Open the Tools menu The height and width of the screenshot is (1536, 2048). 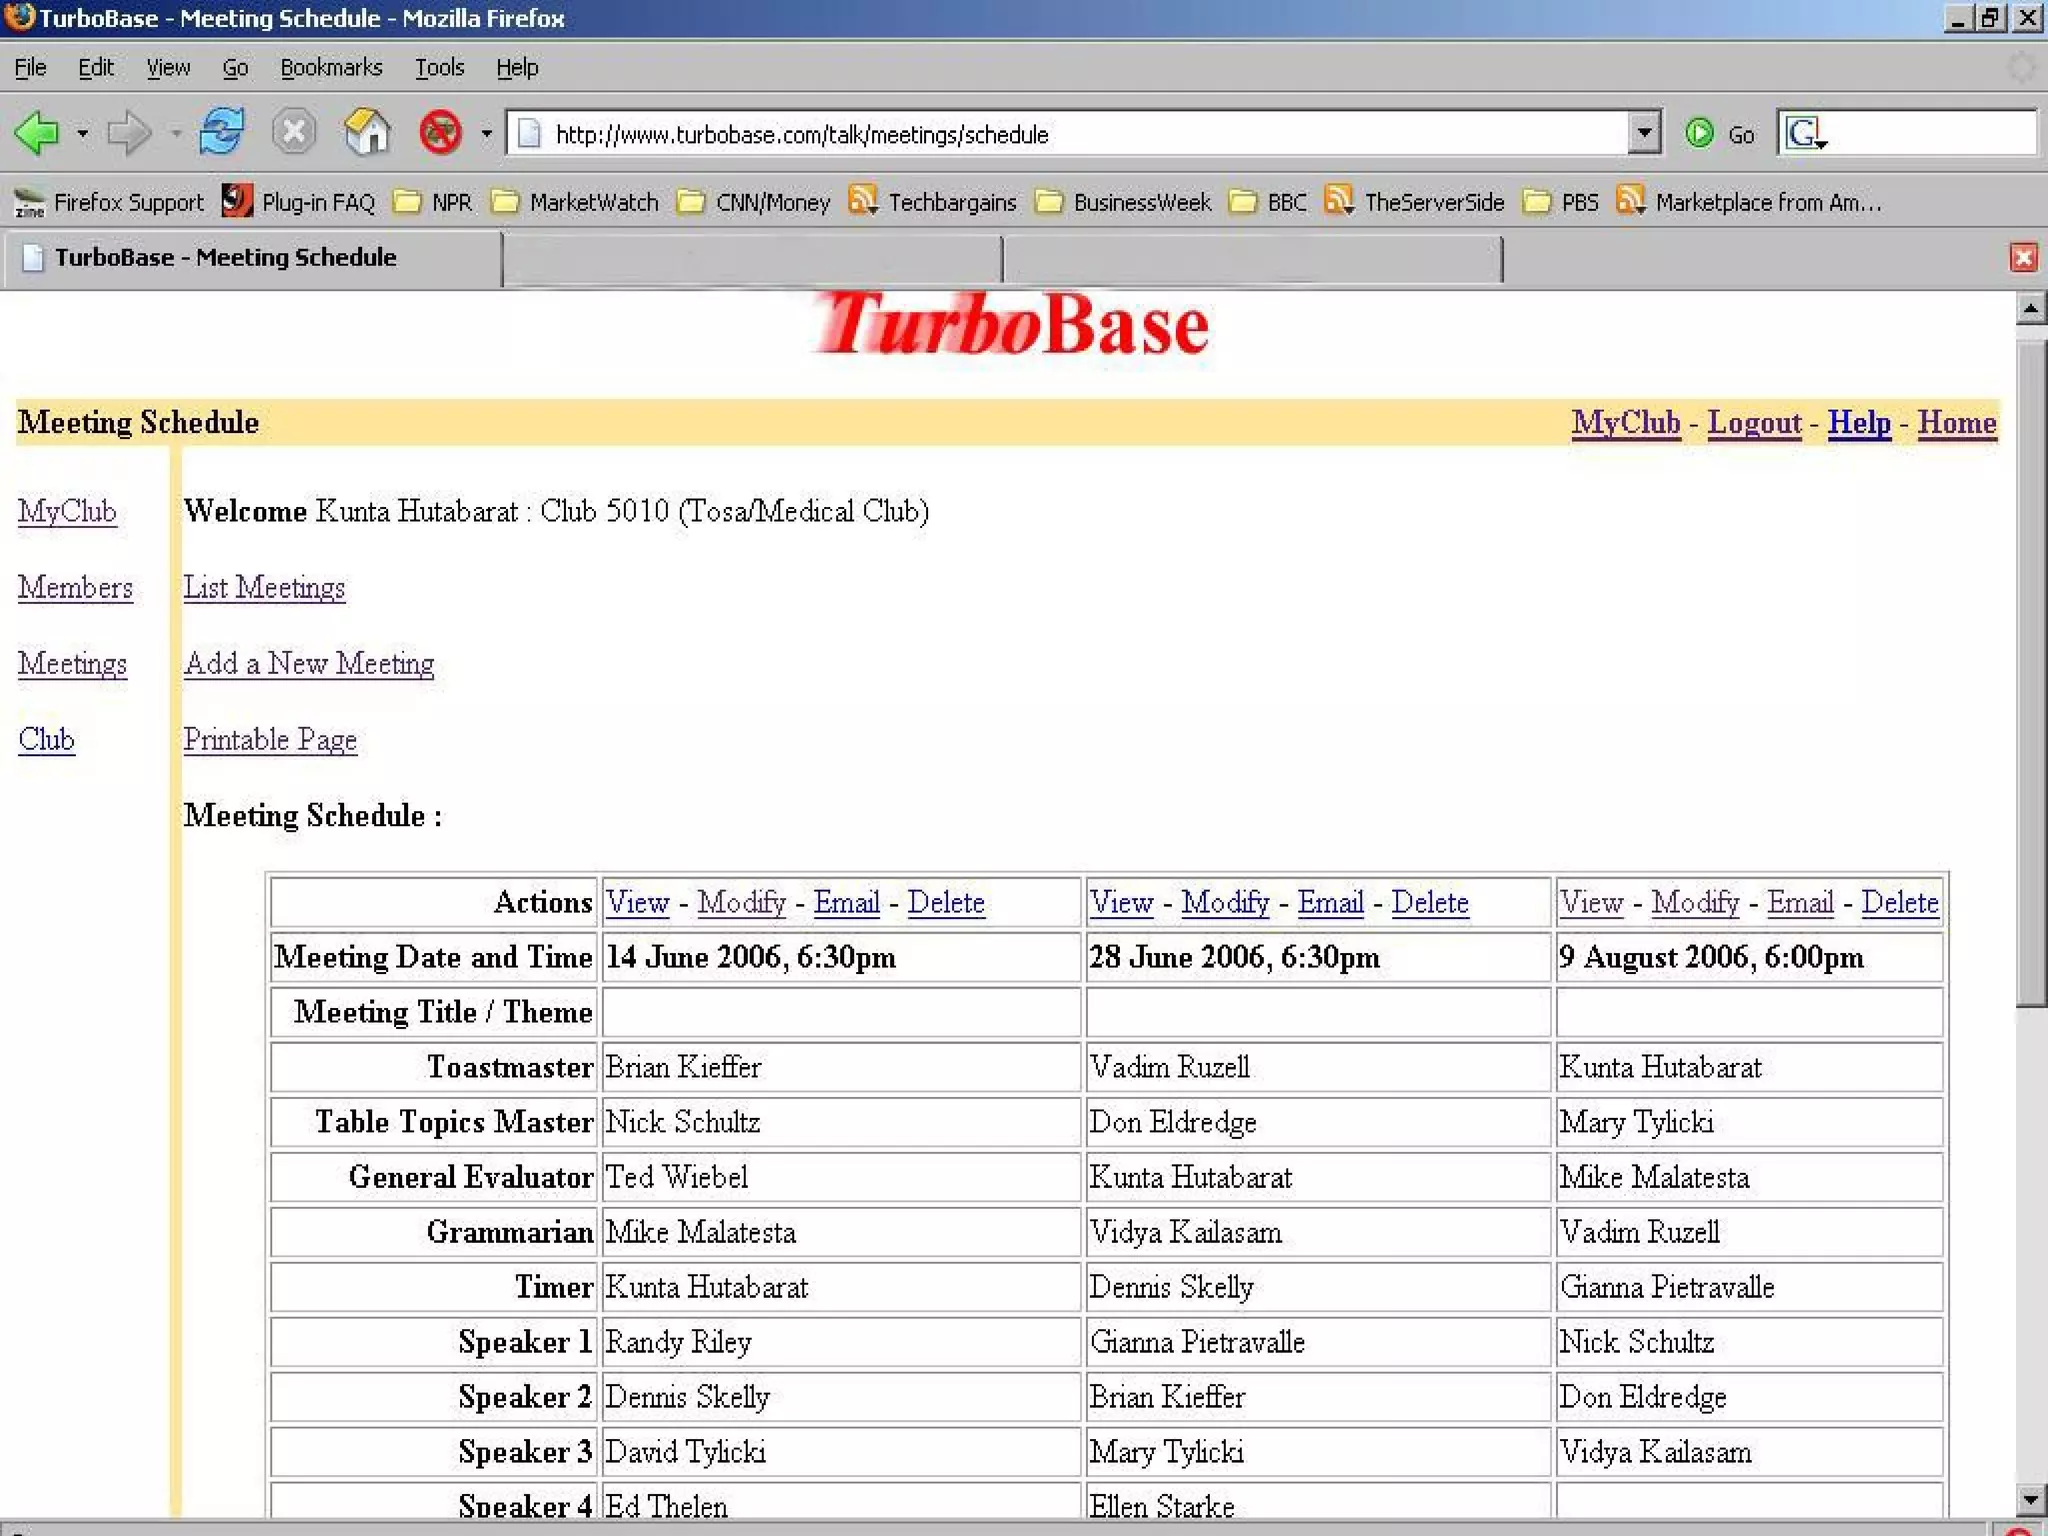pyautogui.click(x=439, y=67)
